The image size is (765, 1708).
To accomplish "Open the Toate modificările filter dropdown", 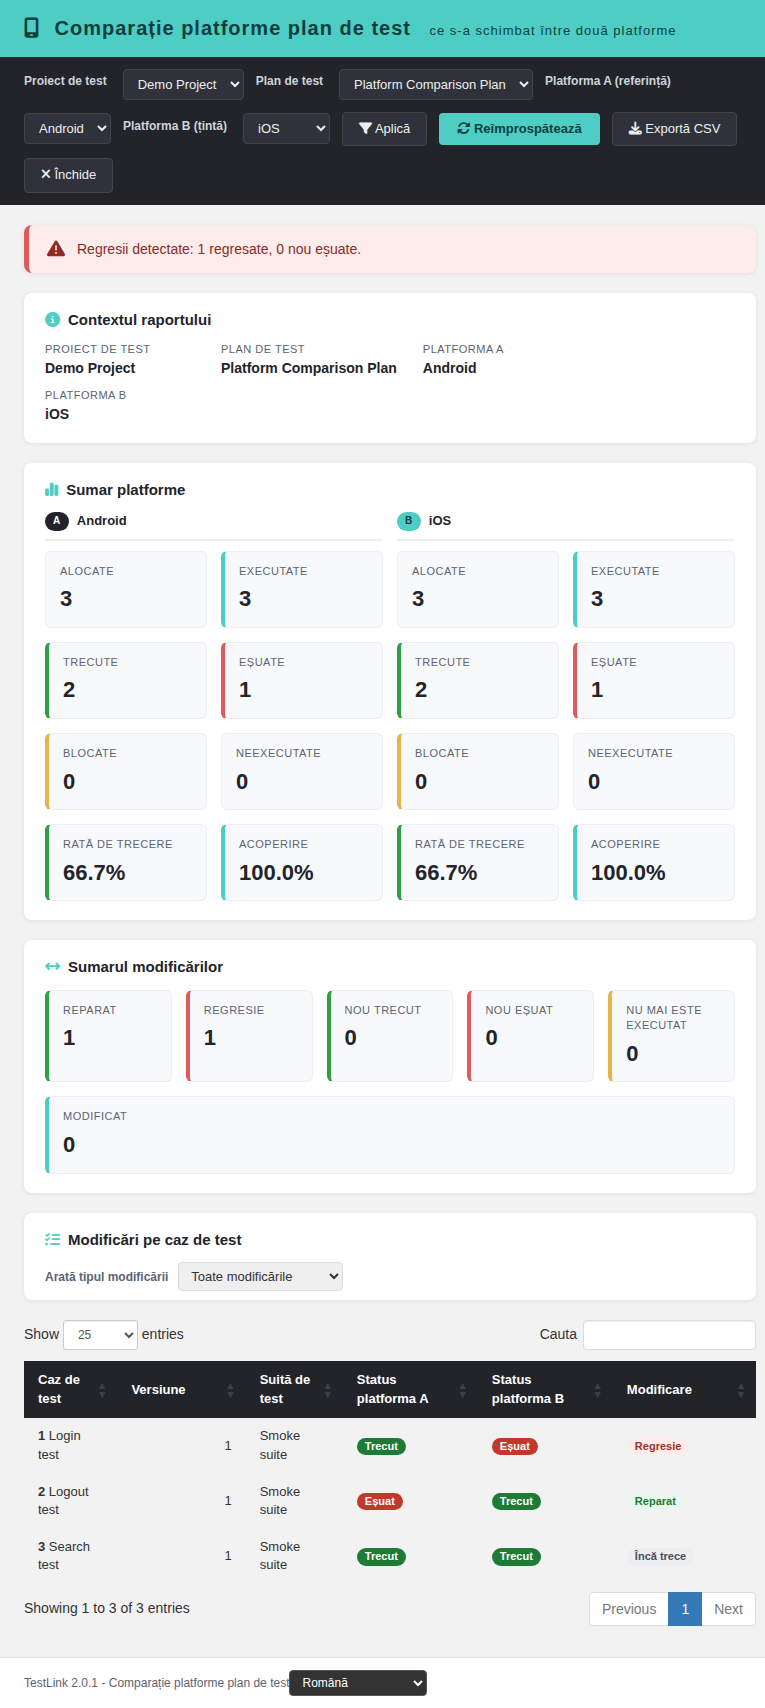I will coord(260,1276).
